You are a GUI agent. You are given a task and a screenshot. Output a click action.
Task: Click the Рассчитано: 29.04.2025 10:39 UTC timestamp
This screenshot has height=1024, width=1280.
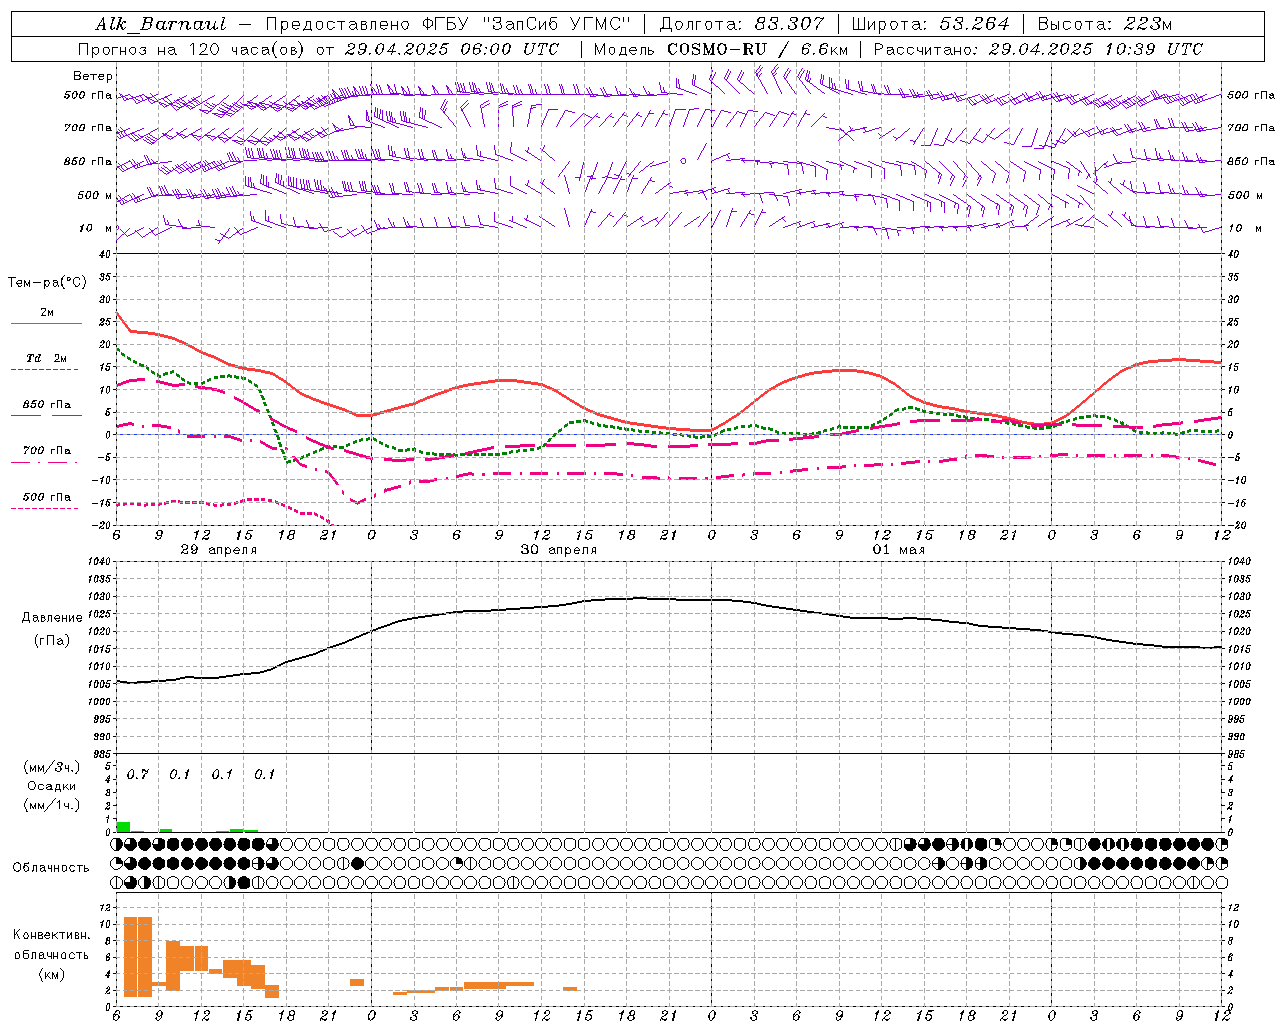pyautogui.click(x=1038, y=49)
